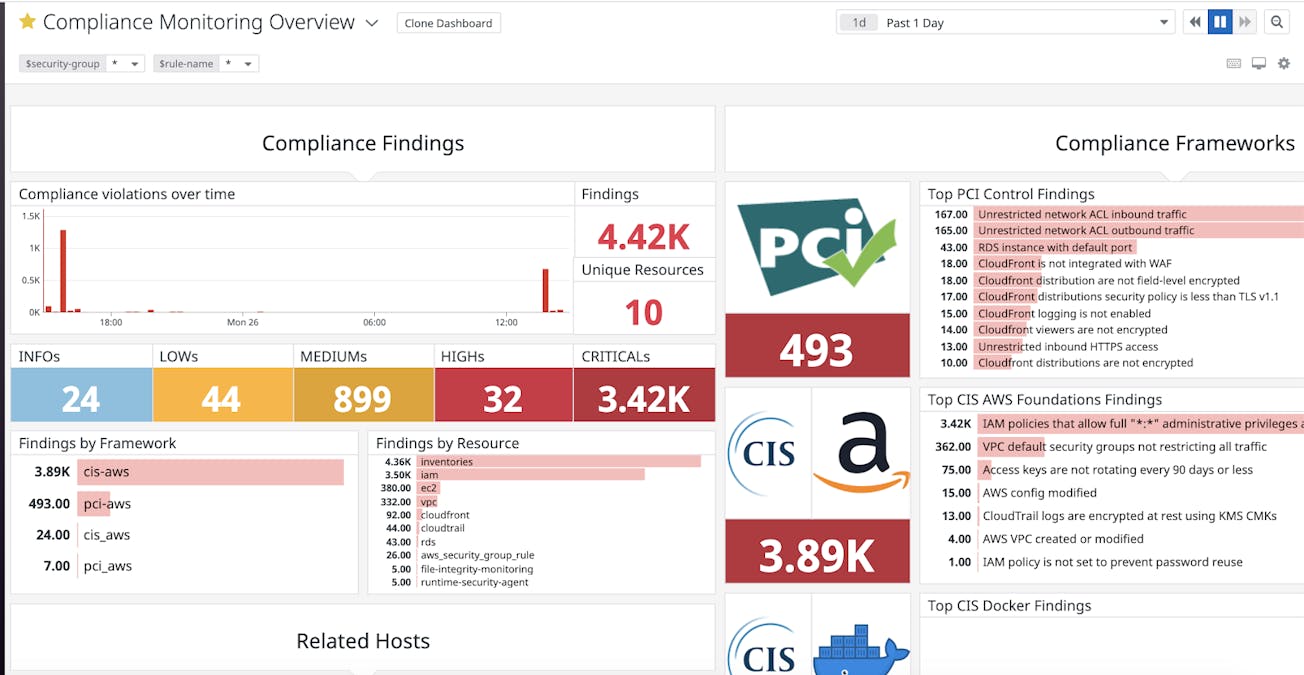Open dashboard settings with the gear icon
This screenshot has width=1304, height=675.
coord(1284,62)
